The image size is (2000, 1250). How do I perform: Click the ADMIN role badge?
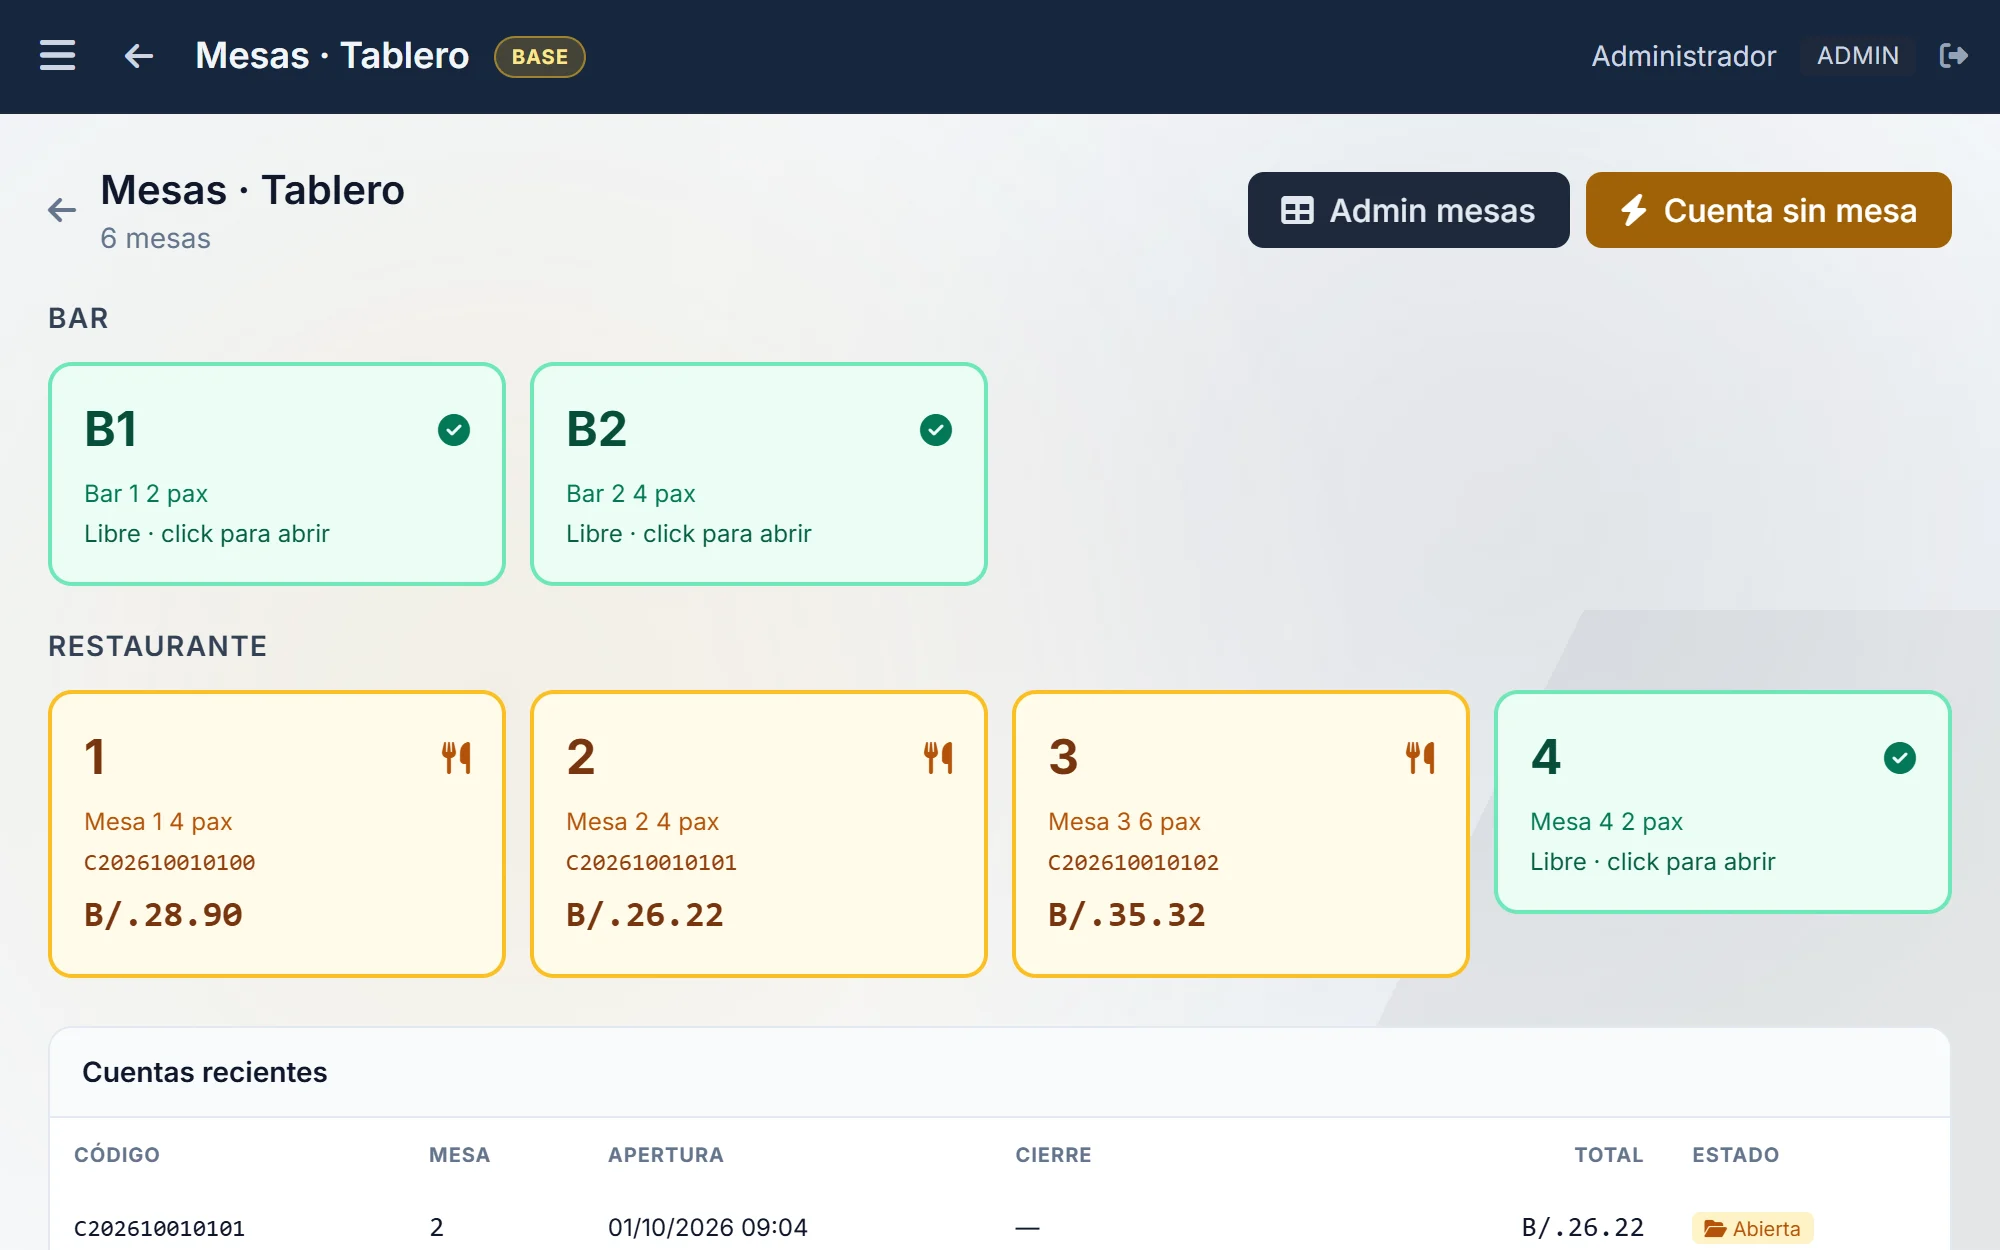1857,56
